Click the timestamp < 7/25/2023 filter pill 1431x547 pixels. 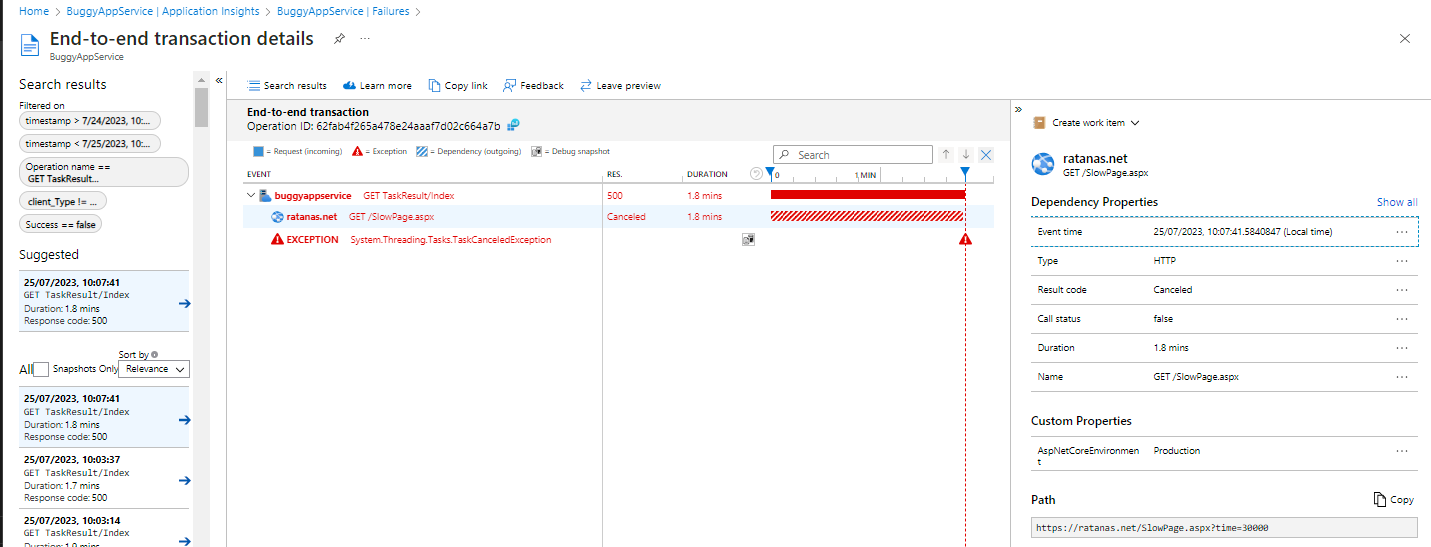[89, 143]
